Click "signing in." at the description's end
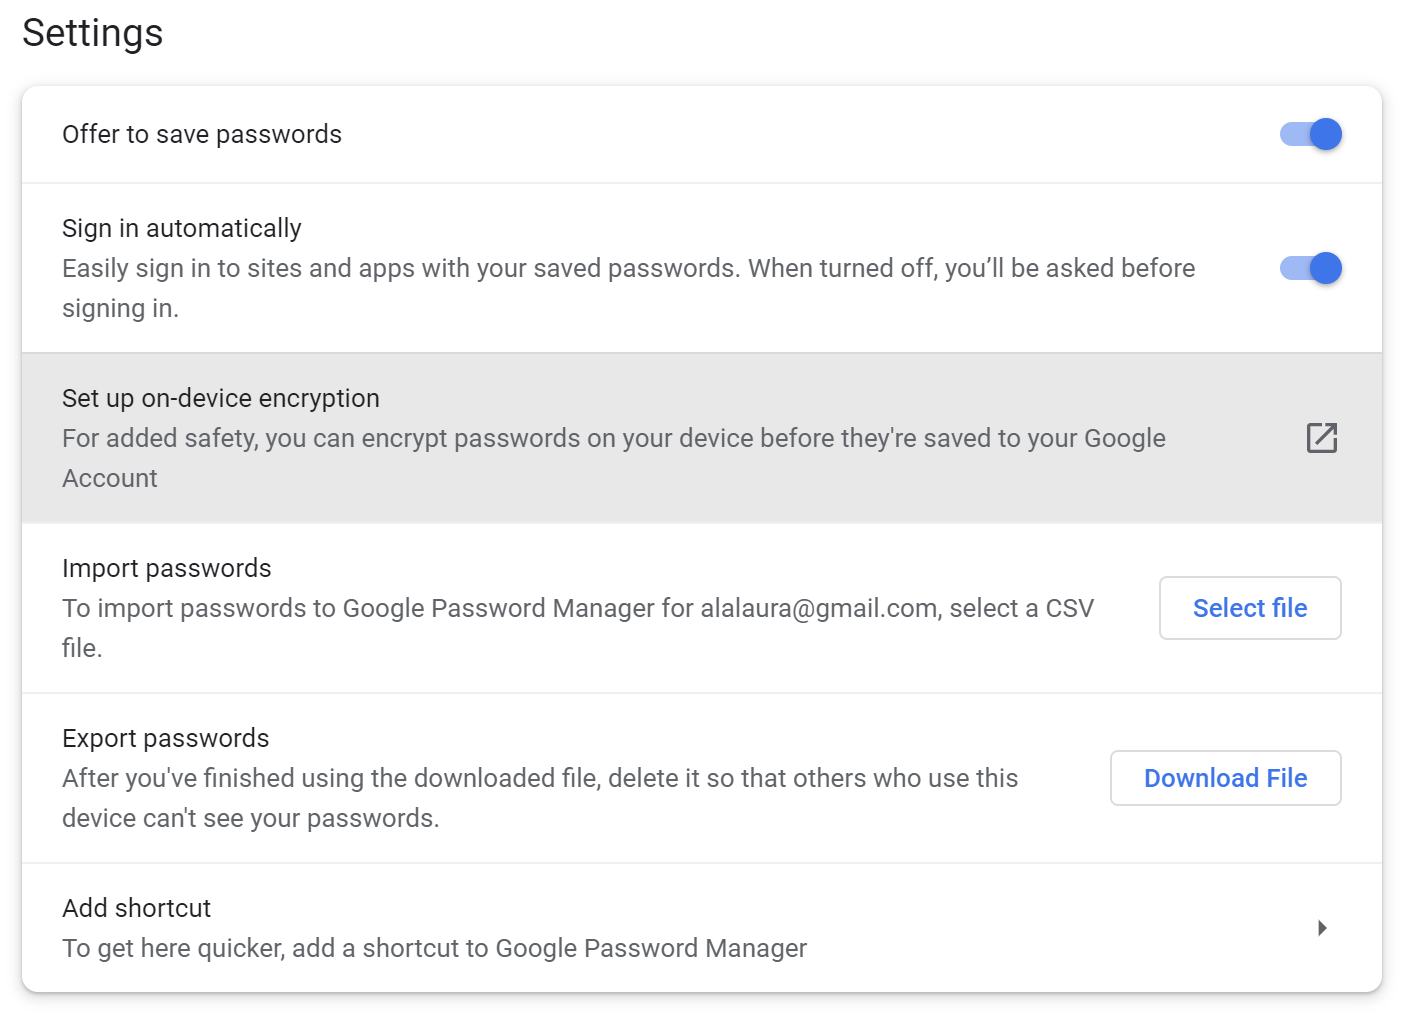The height and width of the screenshot is (1020, 1408). pos(120,308)
